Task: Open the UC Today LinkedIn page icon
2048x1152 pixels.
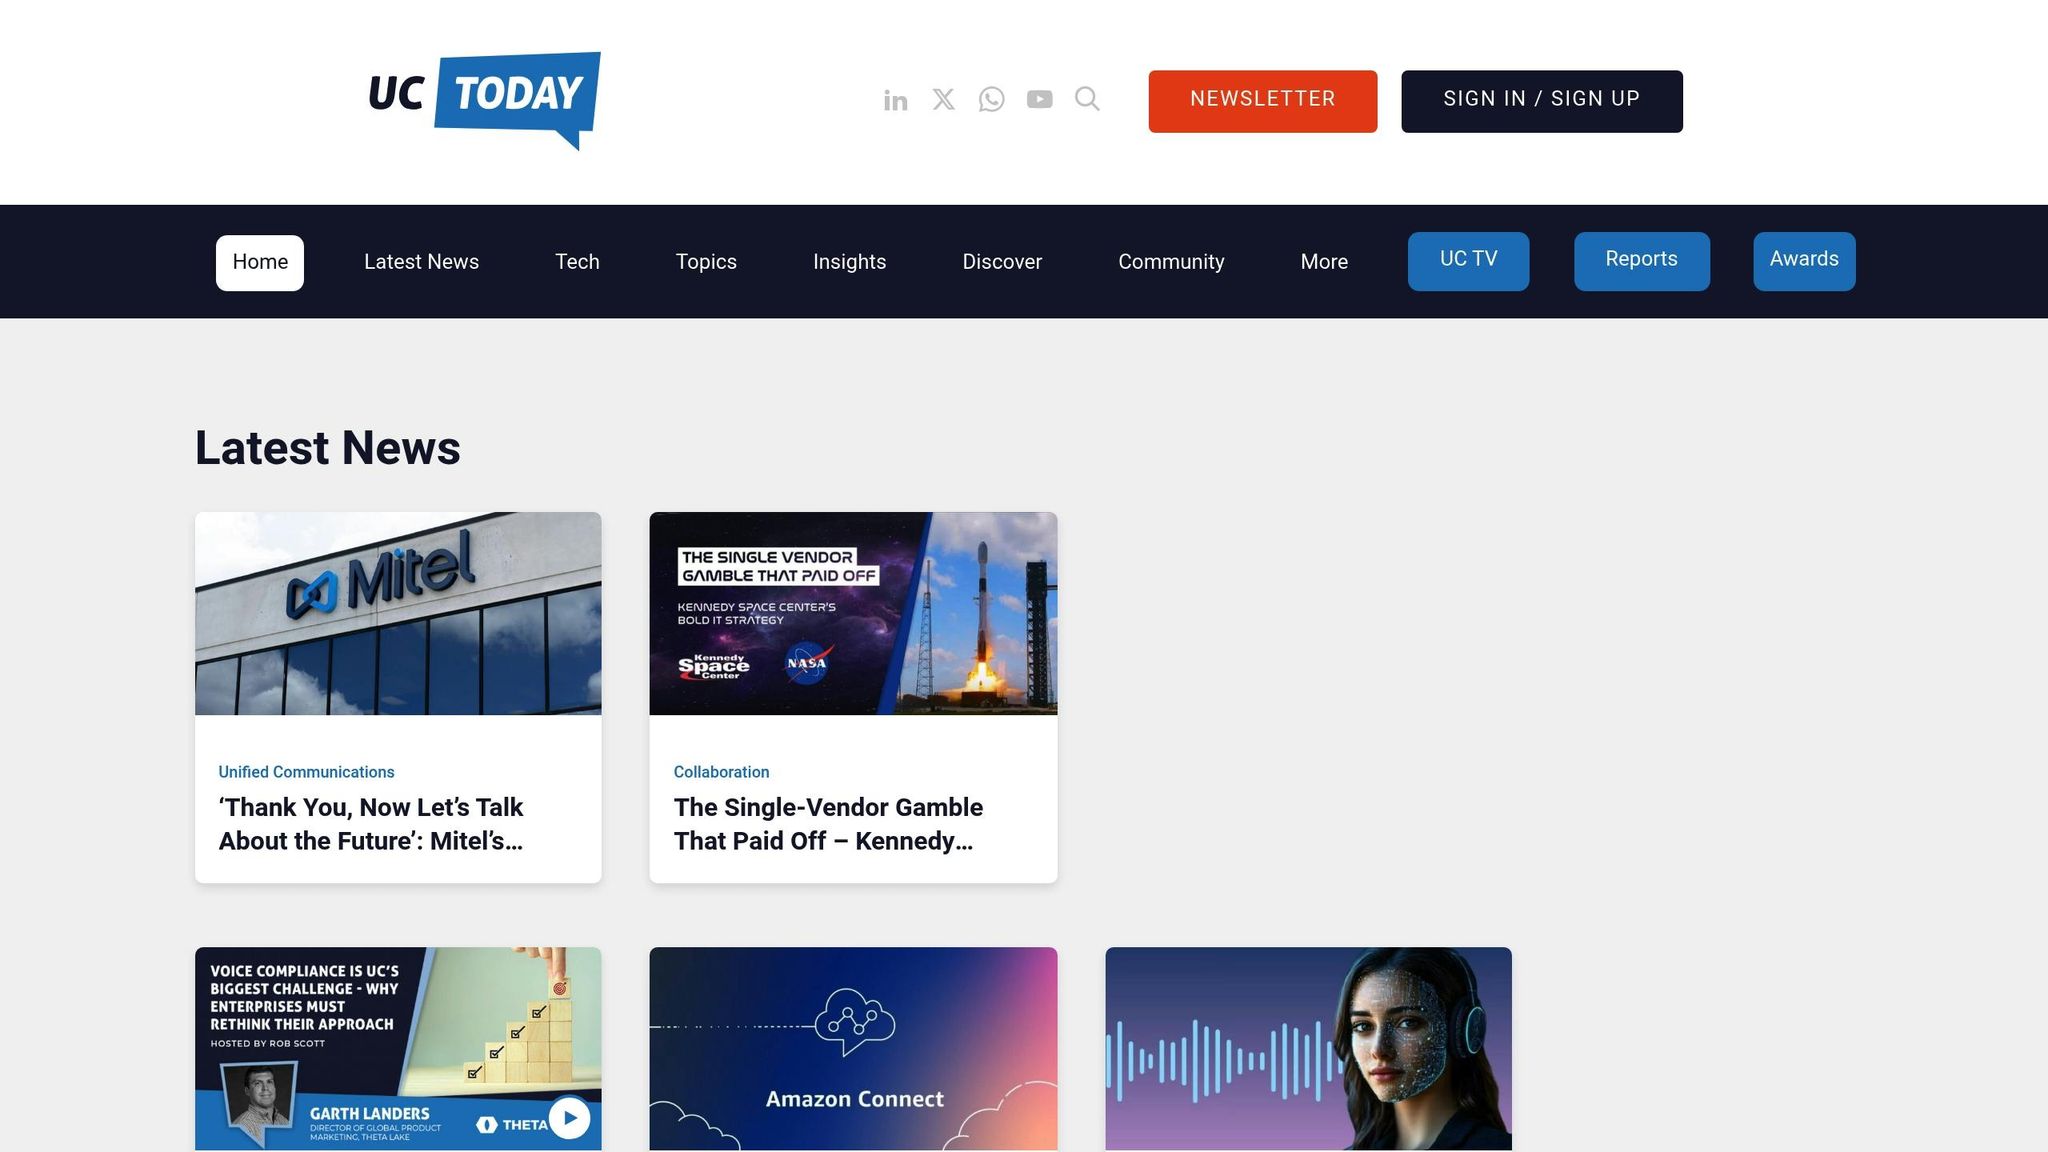Action: click(895, 100)
